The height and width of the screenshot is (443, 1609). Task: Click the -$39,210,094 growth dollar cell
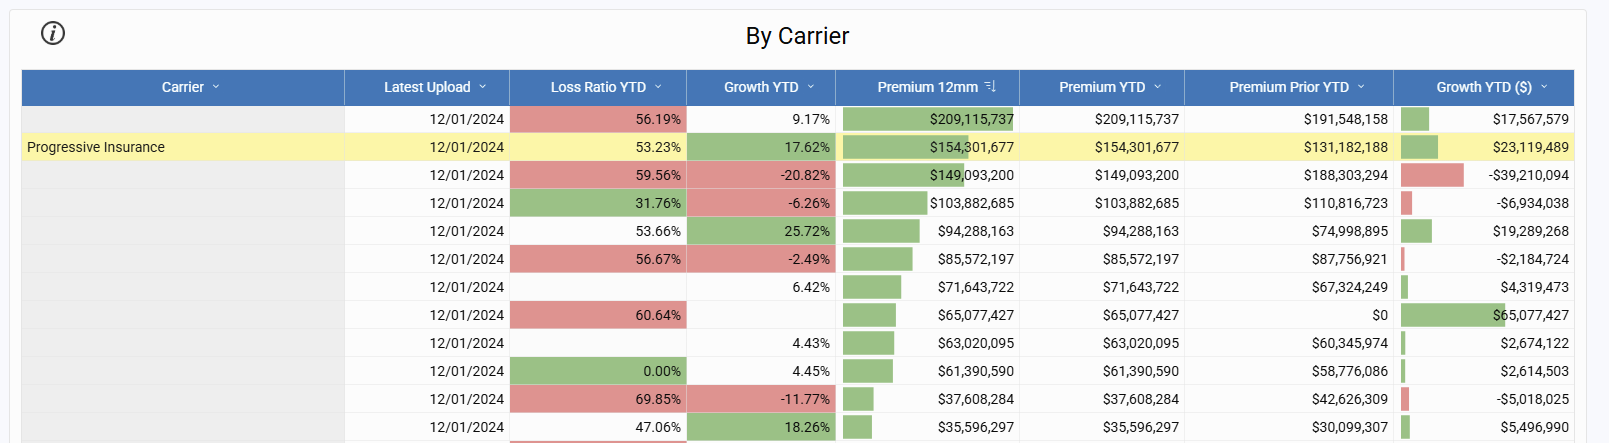pos(1484,175)
